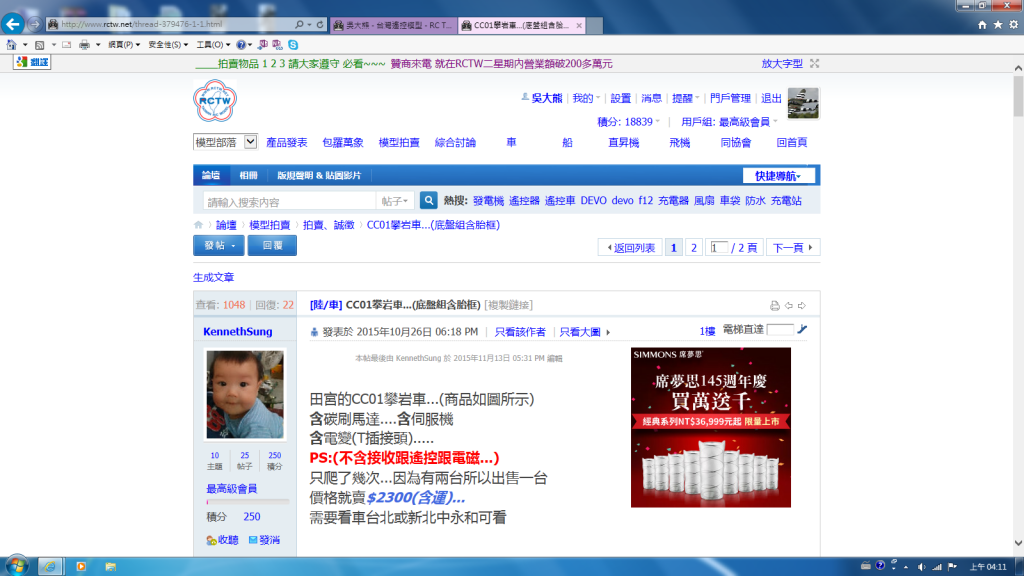Screen dimensions: 1024x576
Task: Open the 快捷導航 quick navigation dropdown
Action: [778, 176]
